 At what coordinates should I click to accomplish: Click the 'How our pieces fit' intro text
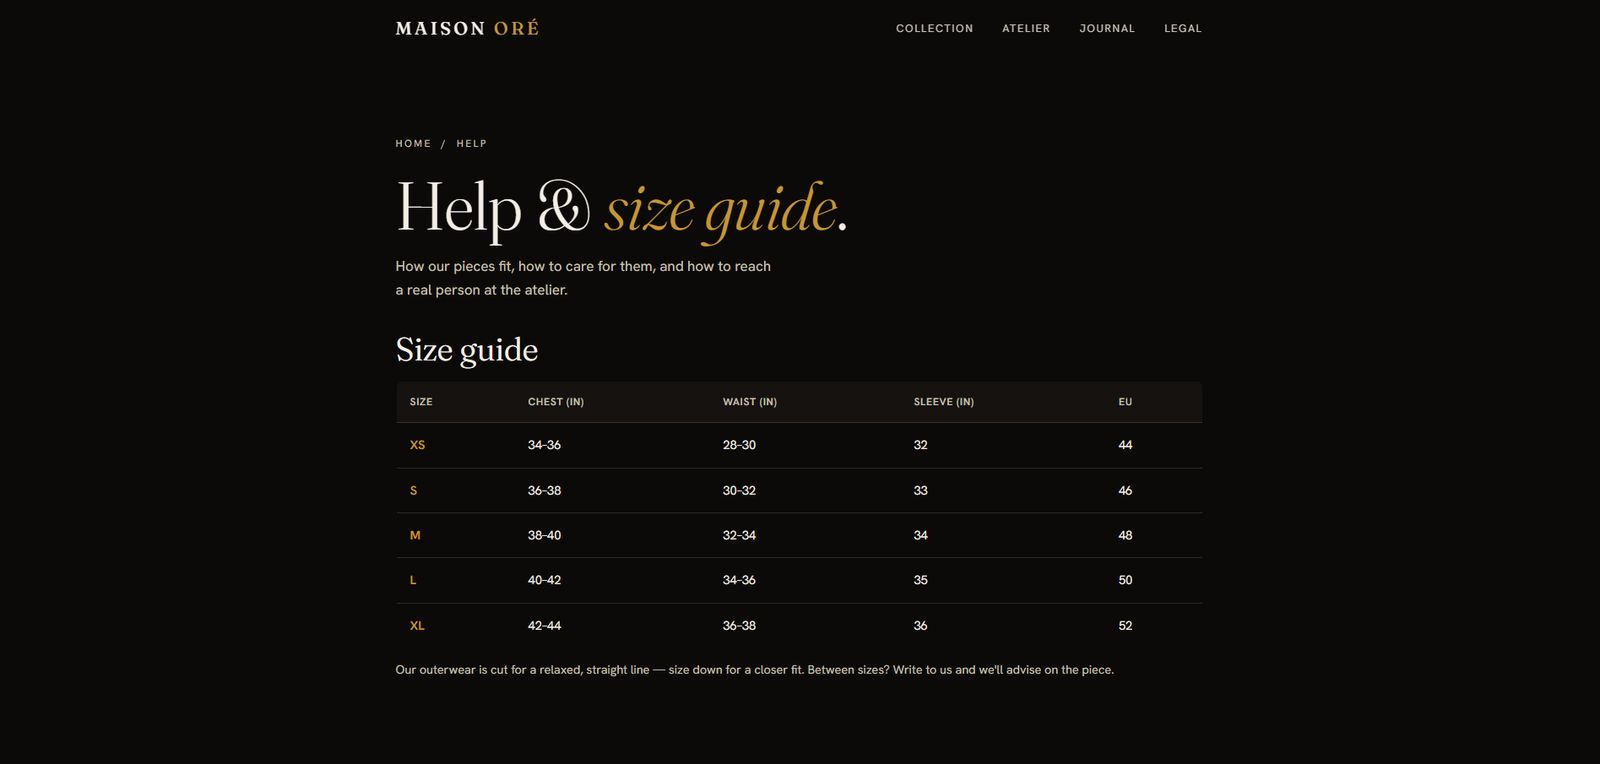coord(583,278)
